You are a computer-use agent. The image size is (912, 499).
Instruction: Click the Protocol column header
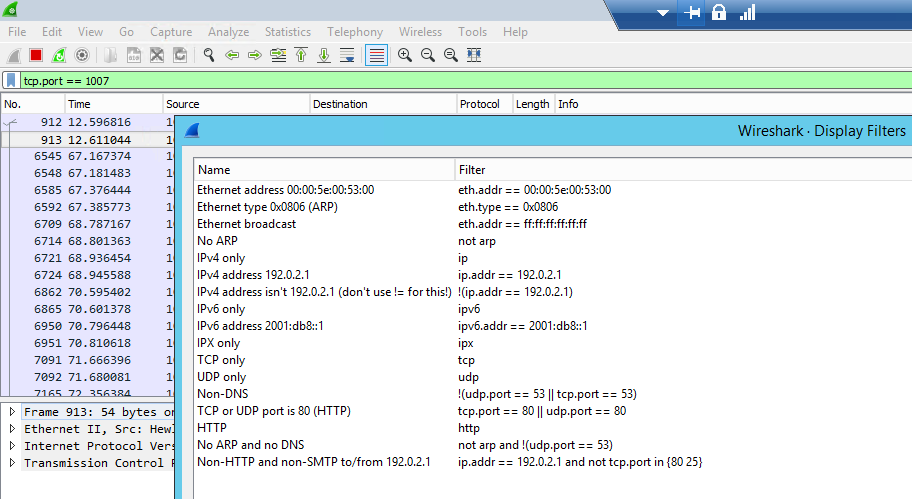pos(484,104)
